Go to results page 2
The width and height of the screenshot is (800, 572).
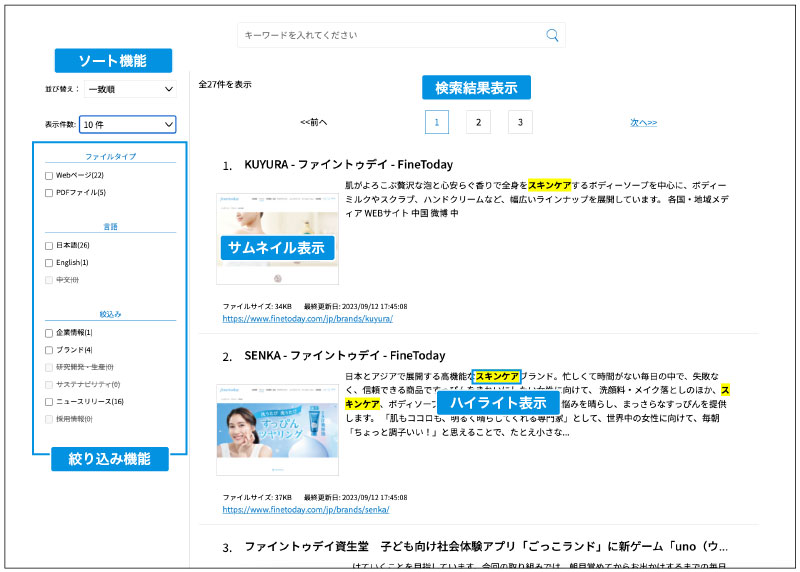pos(479,122)
